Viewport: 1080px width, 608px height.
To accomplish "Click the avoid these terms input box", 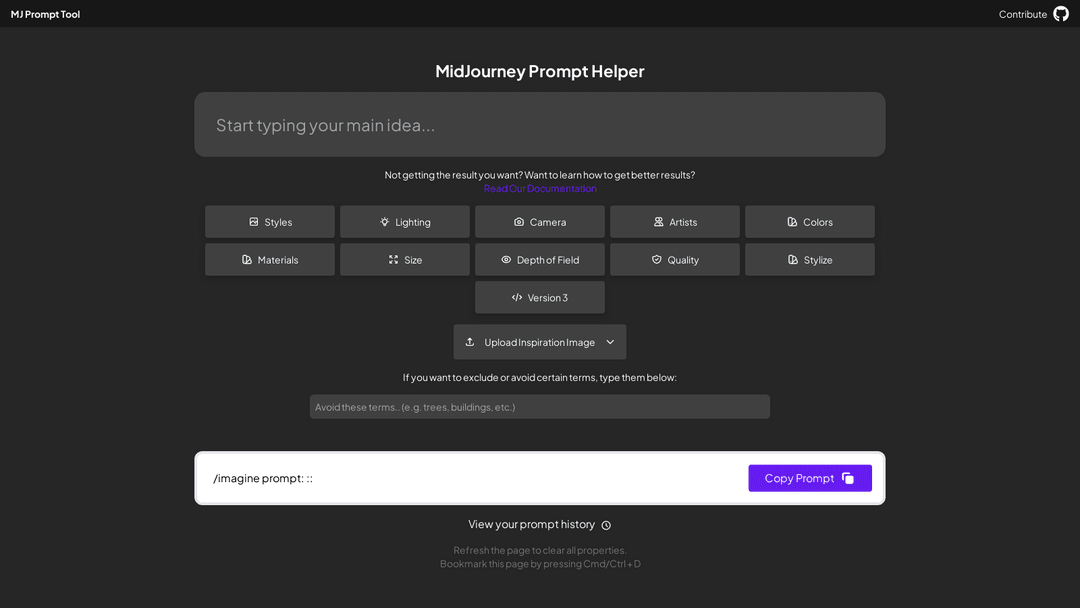I will coord(540,407).
